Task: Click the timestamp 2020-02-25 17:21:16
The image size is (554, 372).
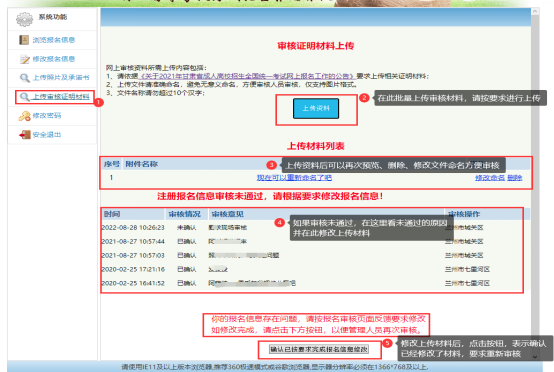Action: click(133, 270)
